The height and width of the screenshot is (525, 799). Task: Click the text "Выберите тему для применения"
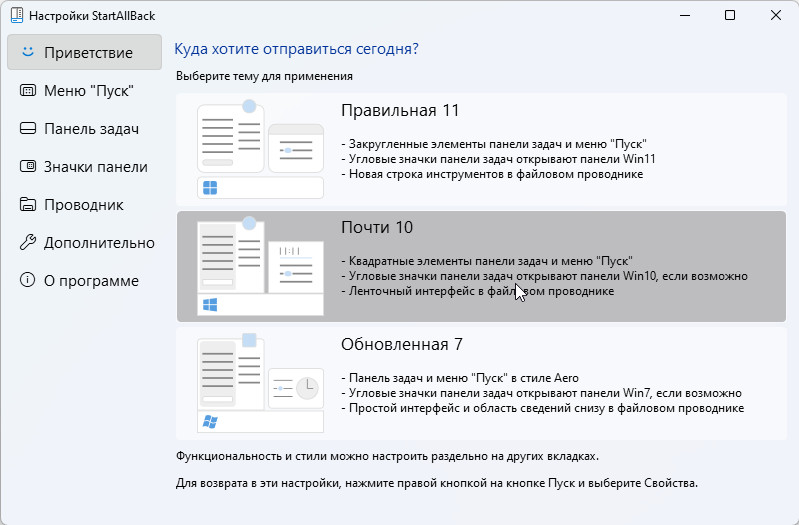coord(264,76)
